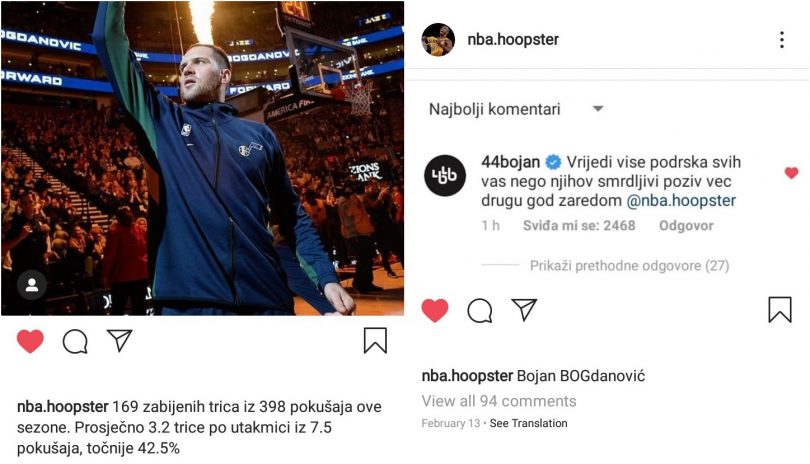Open the three-dot options menu
The width and height of the screenshot is (810, 464).
782,40
